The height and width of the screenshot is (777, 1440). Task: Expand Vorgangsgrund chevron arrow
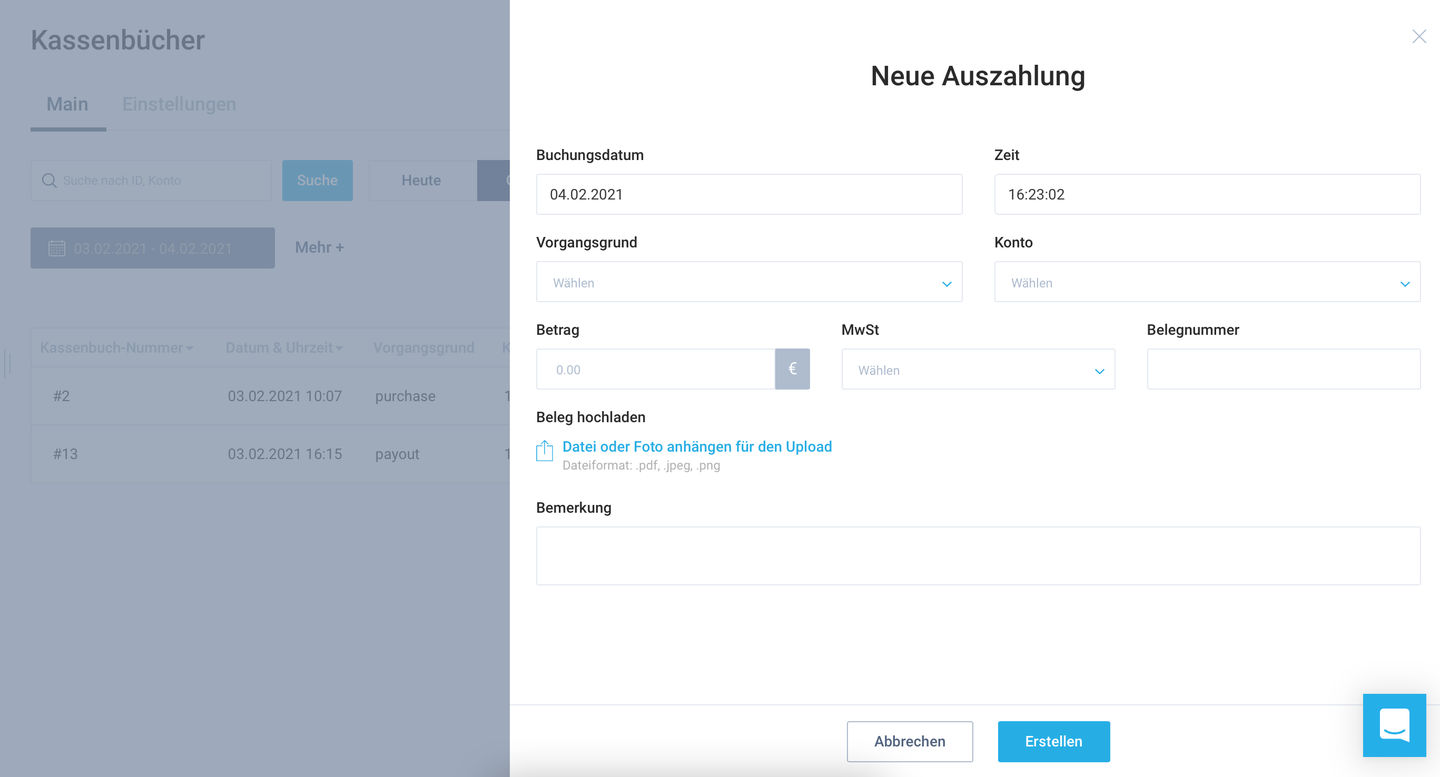coord(946,284)
